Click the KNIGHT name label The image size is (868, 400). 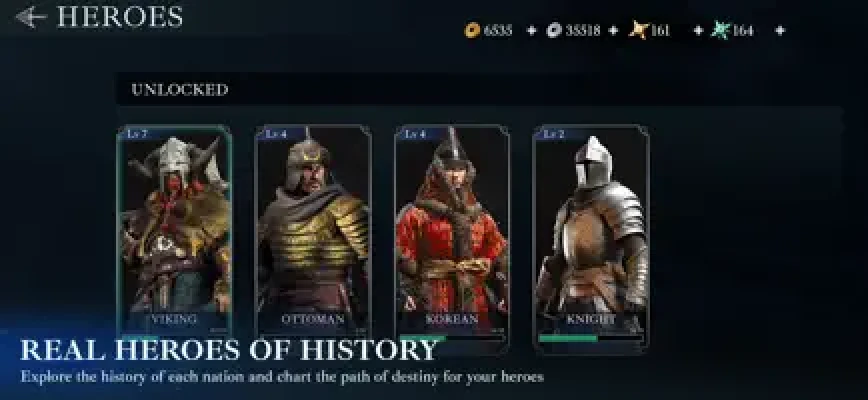[x=591, y=319]
